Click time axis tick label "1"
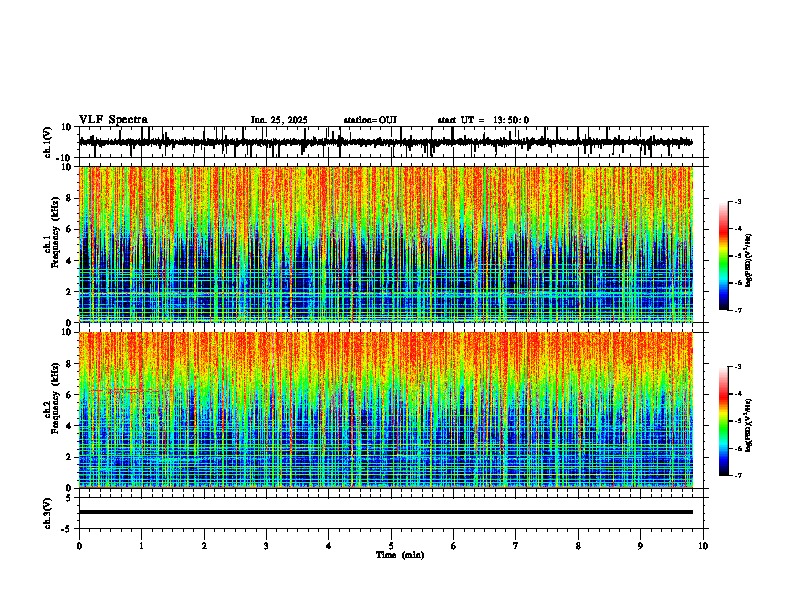Screen dimensions: 792x612 tap(142, 546)
